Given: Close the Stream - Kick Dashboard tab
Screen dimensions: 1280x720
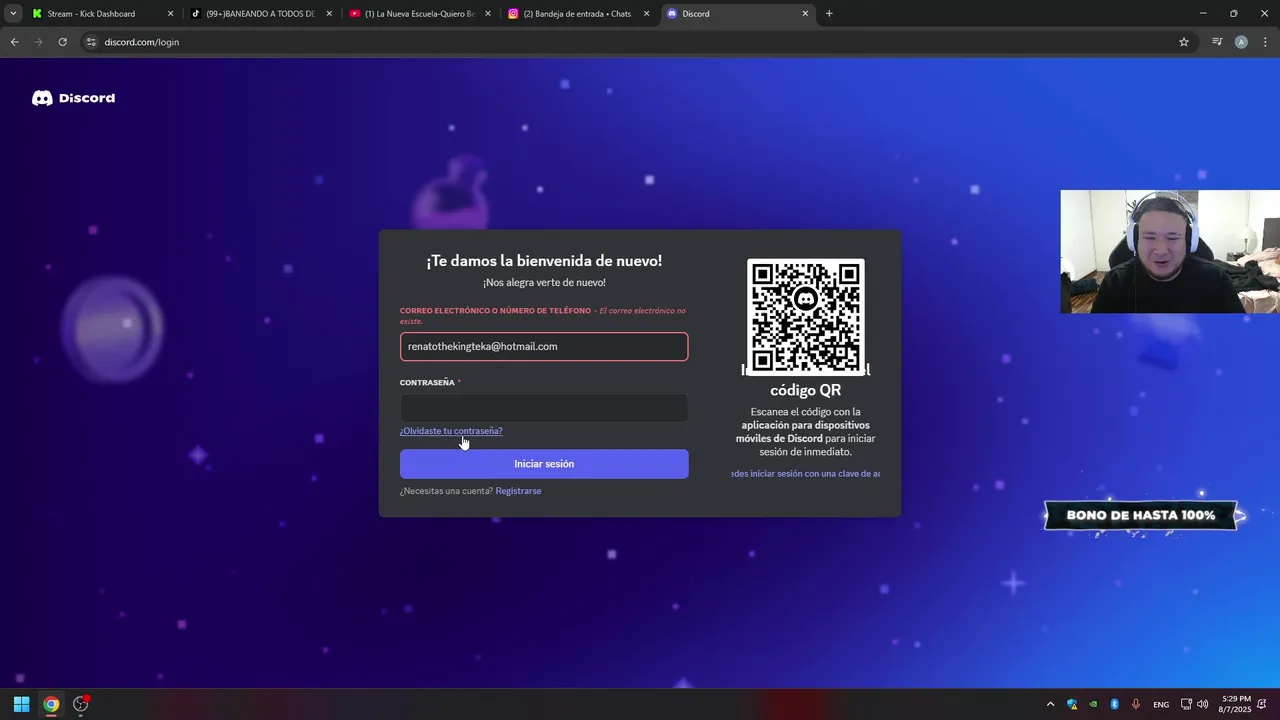Looking at the screenshot, I should pos(170,14).
